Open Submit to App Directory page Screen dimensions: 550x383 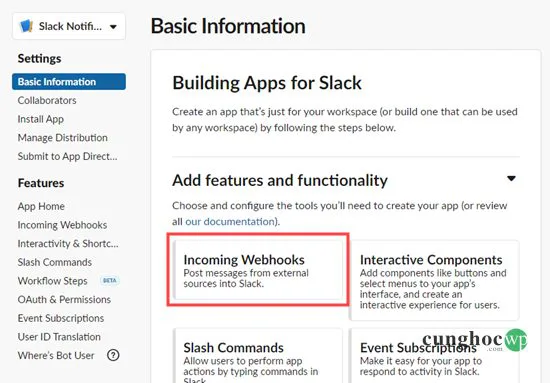67,156
